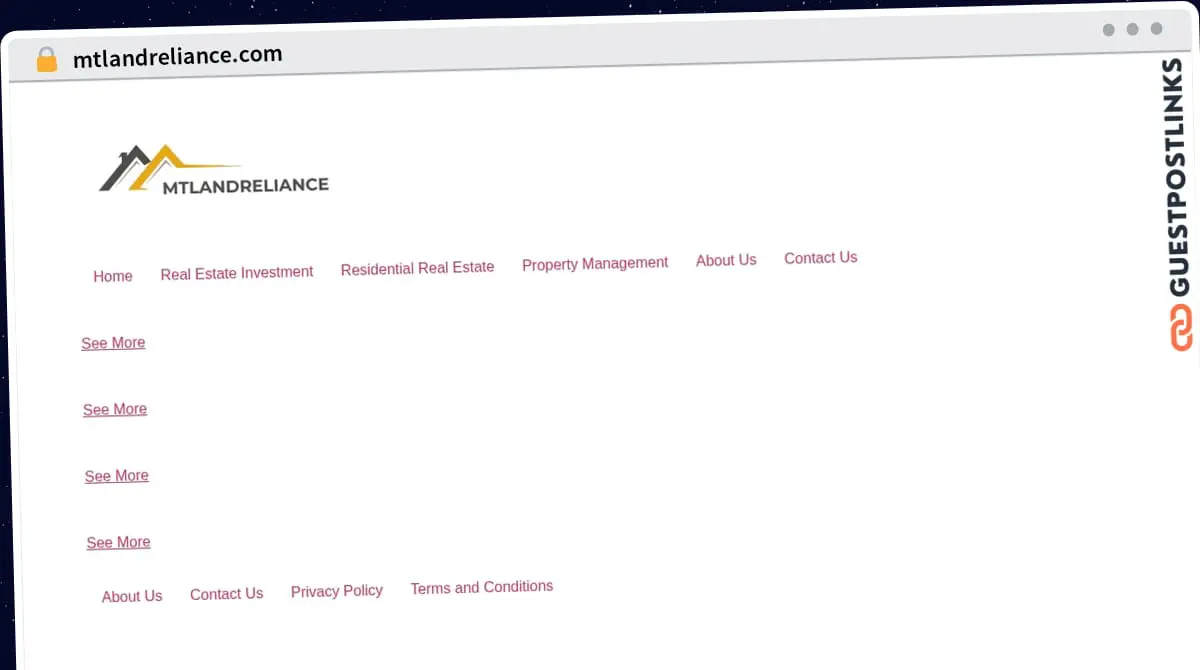Click the padlock security icon
This screenshot has width=1200, height=670.
(x=46, y=59)
